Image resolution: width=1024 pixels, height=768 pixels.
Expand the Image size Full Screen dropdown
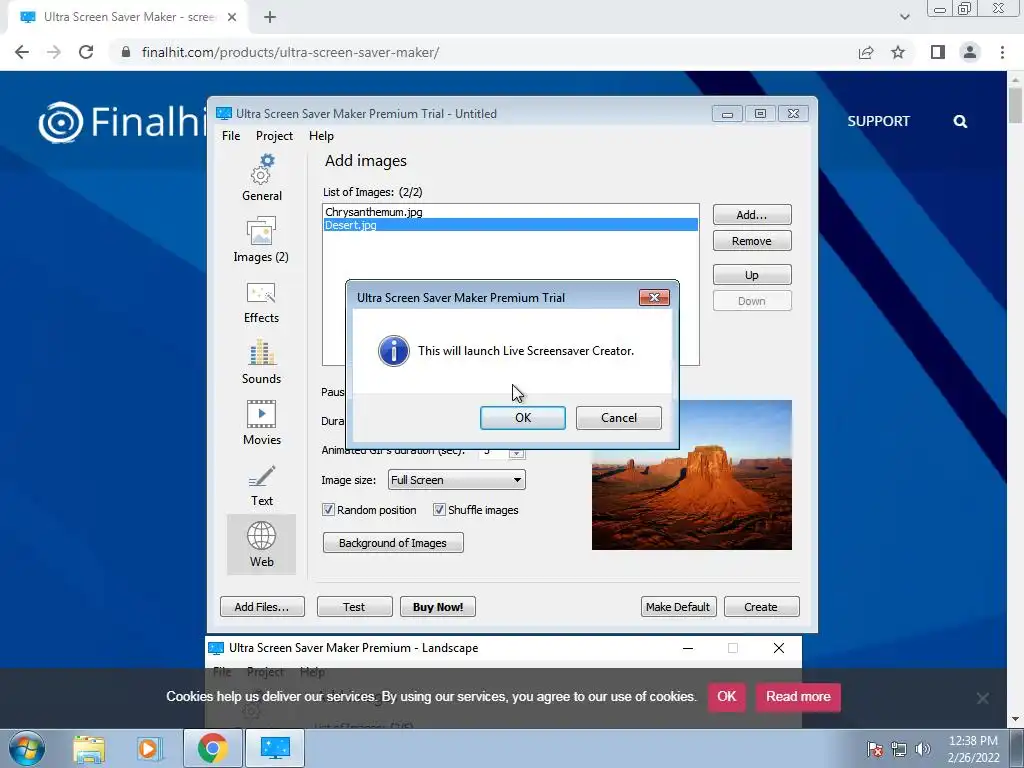(457, 480)
